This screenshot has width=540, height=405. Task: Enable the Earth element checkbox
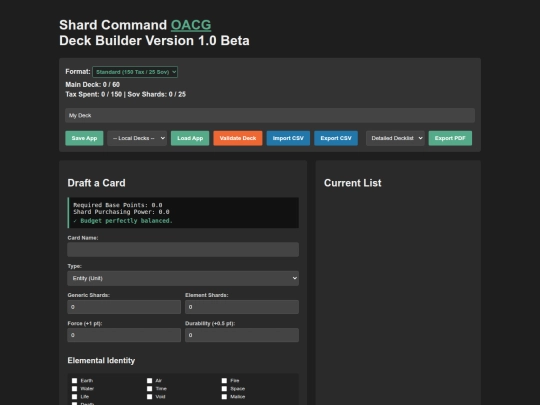coord(74,381)
